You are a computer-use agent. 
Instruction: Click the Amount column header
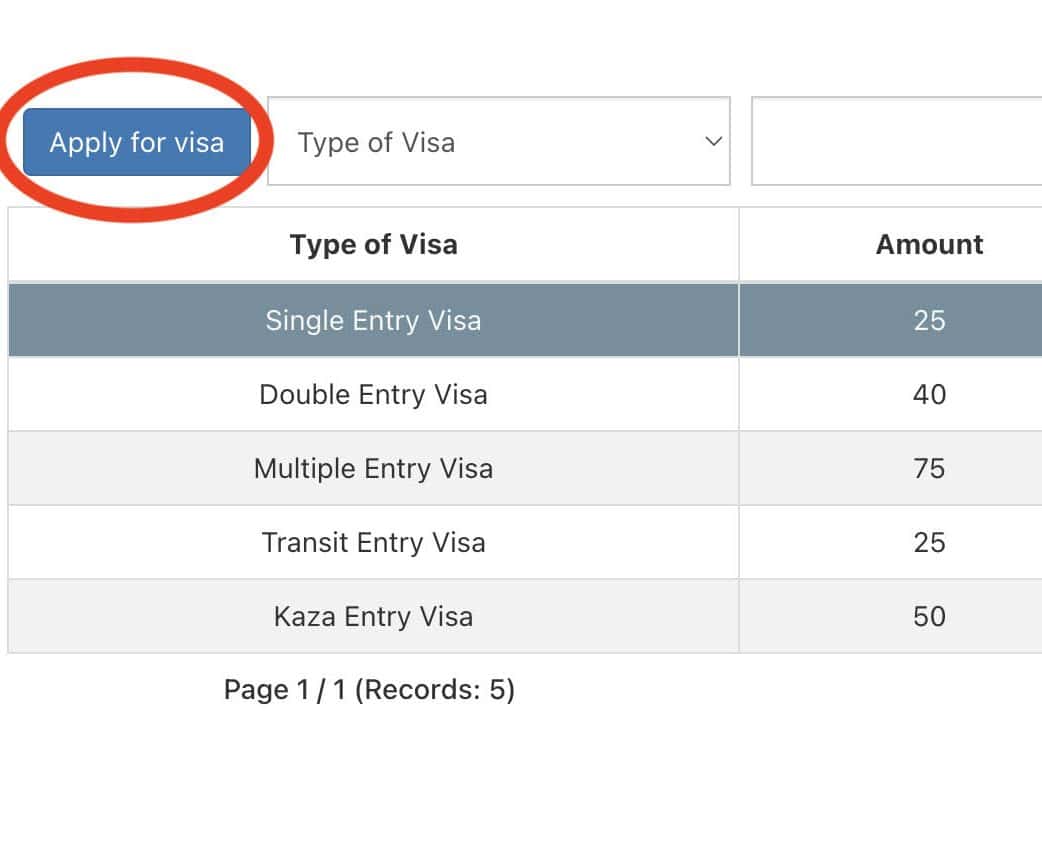[929, 245]
